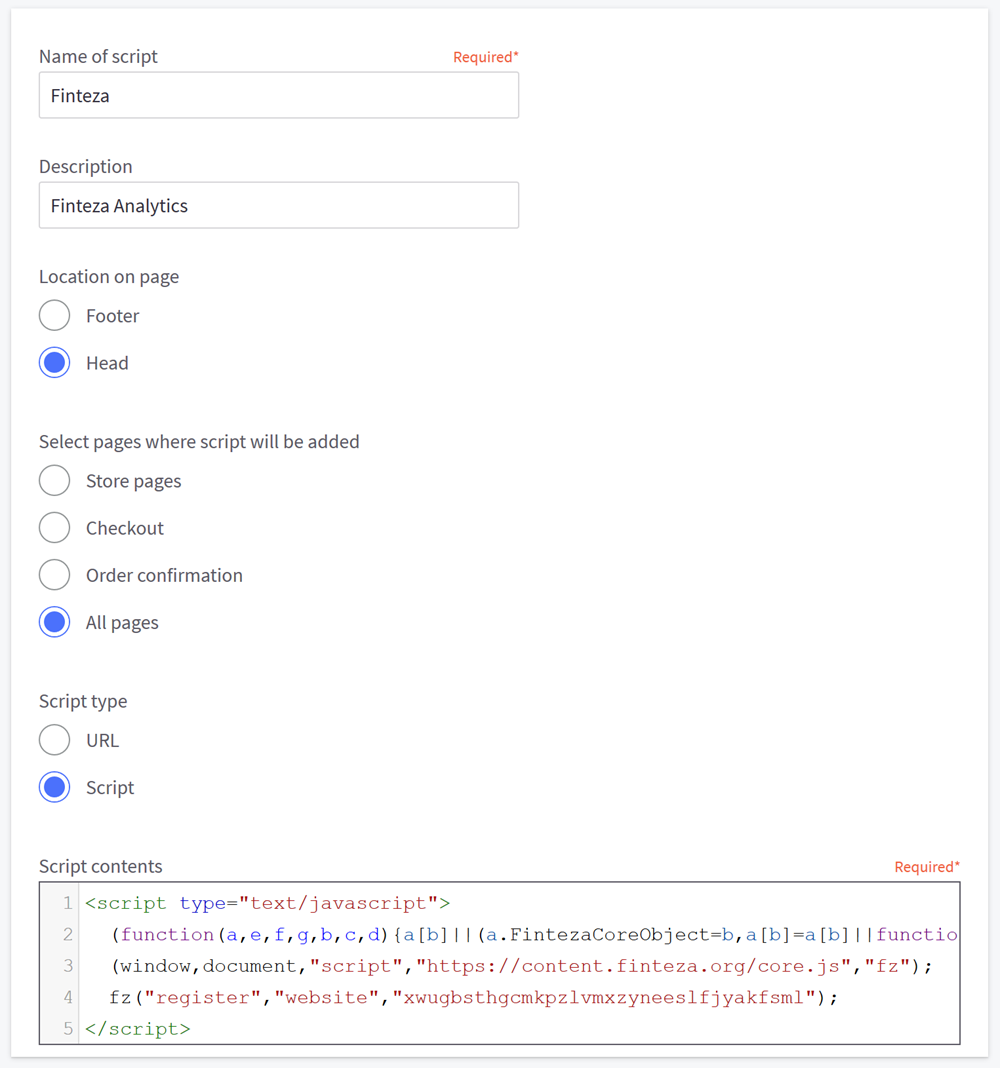The height and width of the screenshot is (1068, 1000).
Task: Click the closing </script> tag on line 5
Action: [x=138, y=1028]
